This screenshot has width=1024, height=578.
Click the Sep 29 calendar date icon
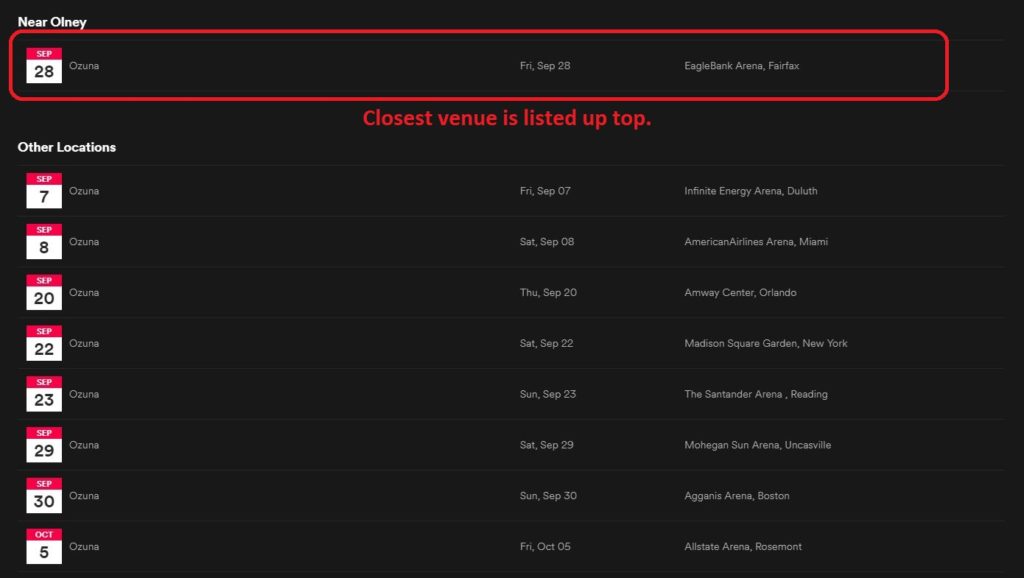[44, 444]
